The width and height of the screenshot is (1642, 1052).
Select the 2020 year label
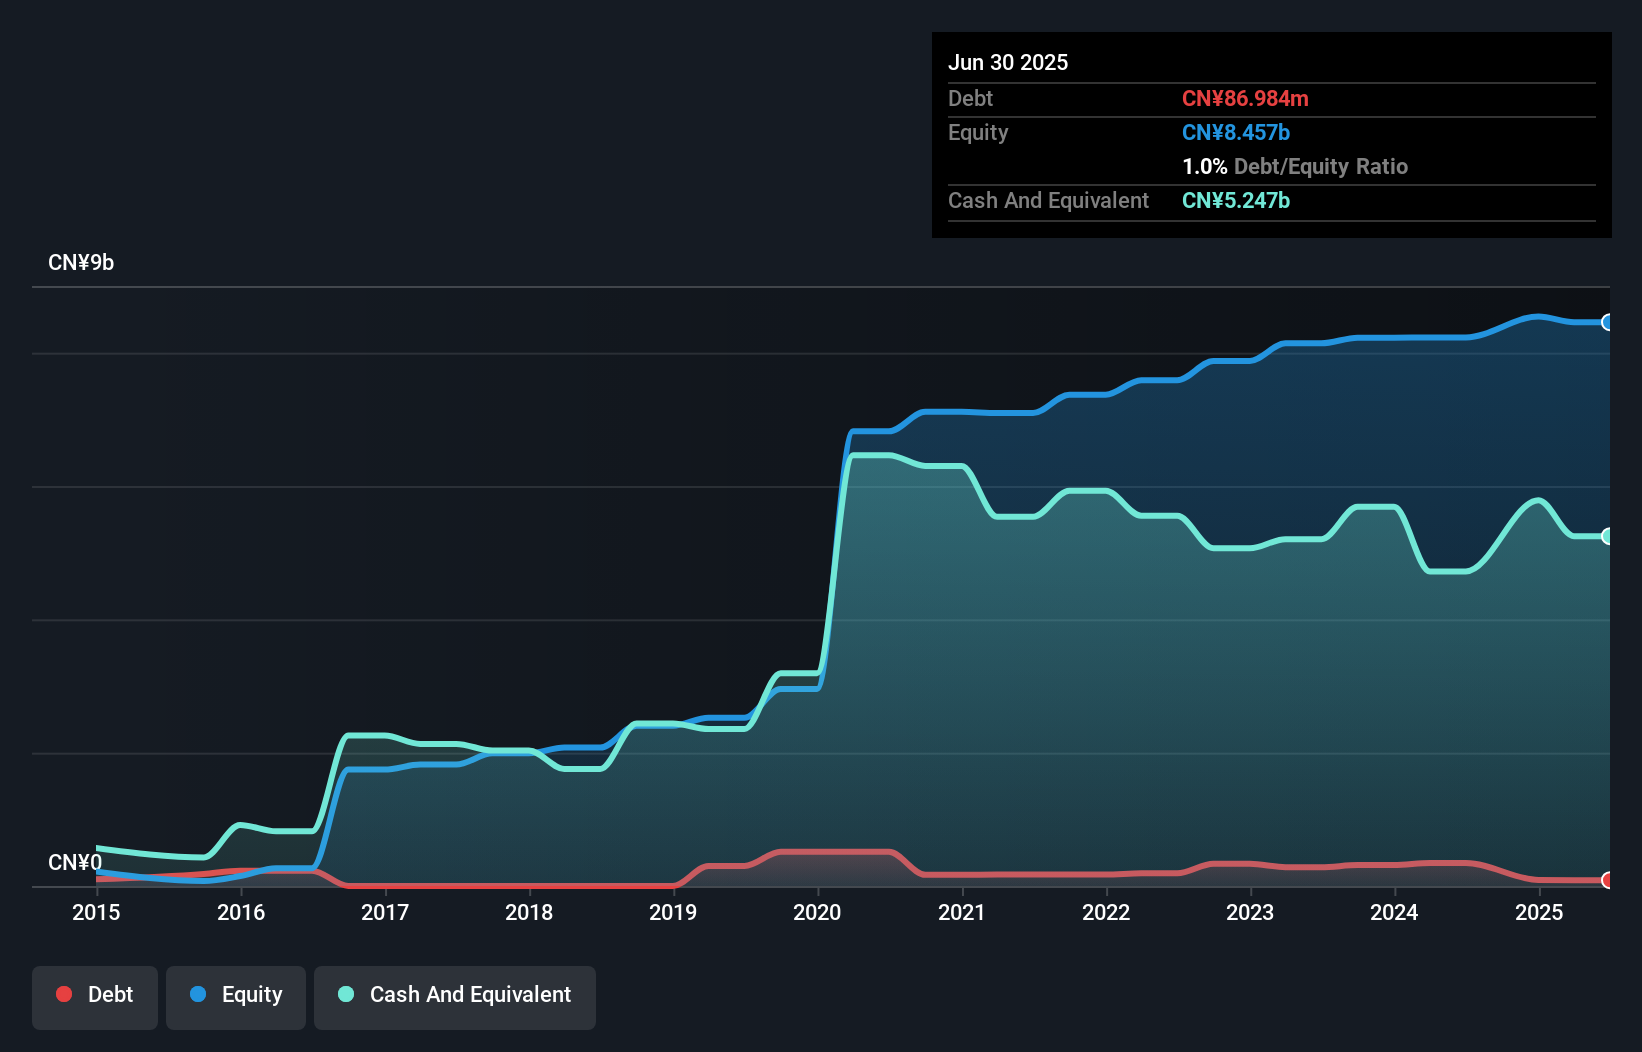tap(816, 912)
